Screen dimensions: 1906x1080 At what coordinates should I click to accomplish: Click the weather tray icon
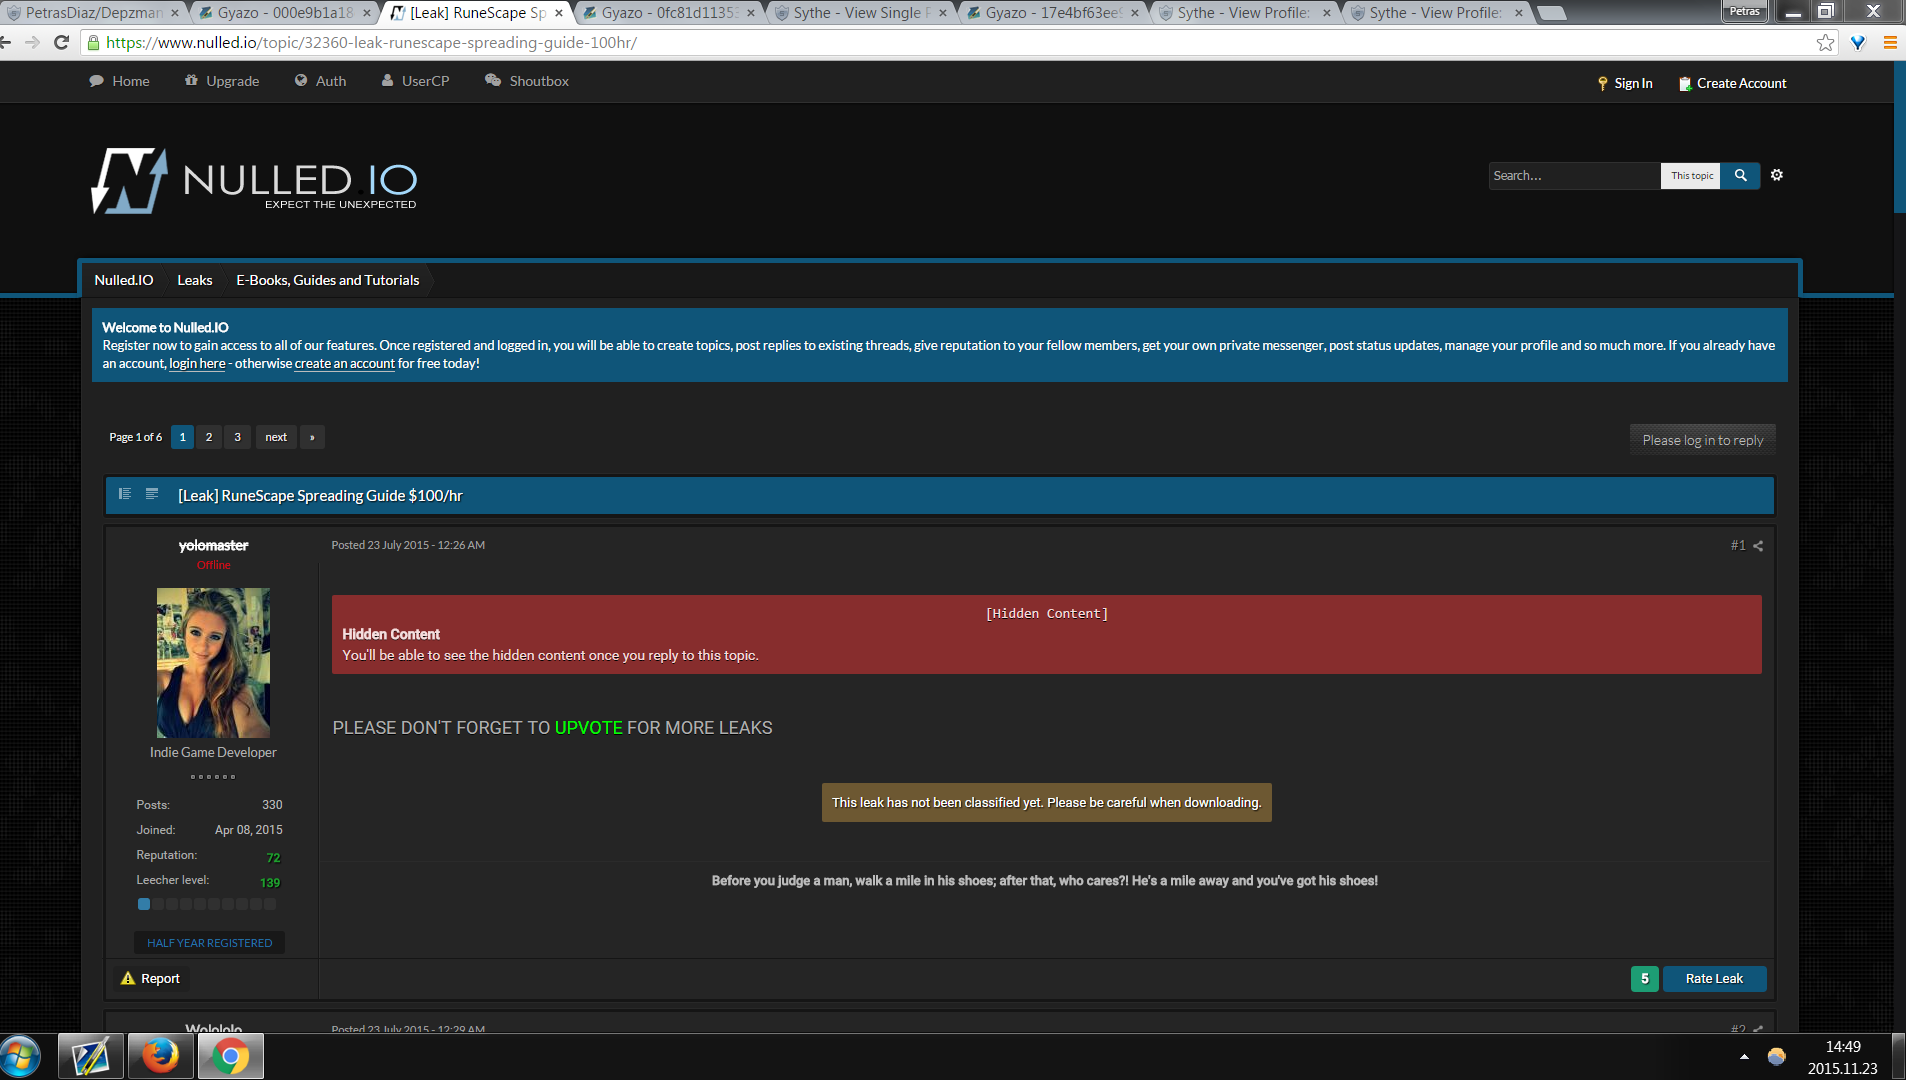1777,1057
